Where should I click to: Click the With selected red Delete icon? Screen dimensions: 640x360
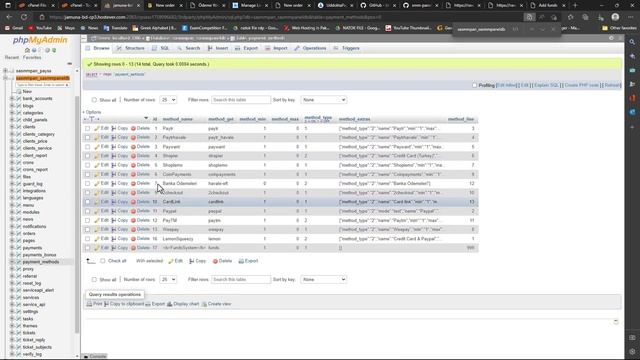point(215,261)
